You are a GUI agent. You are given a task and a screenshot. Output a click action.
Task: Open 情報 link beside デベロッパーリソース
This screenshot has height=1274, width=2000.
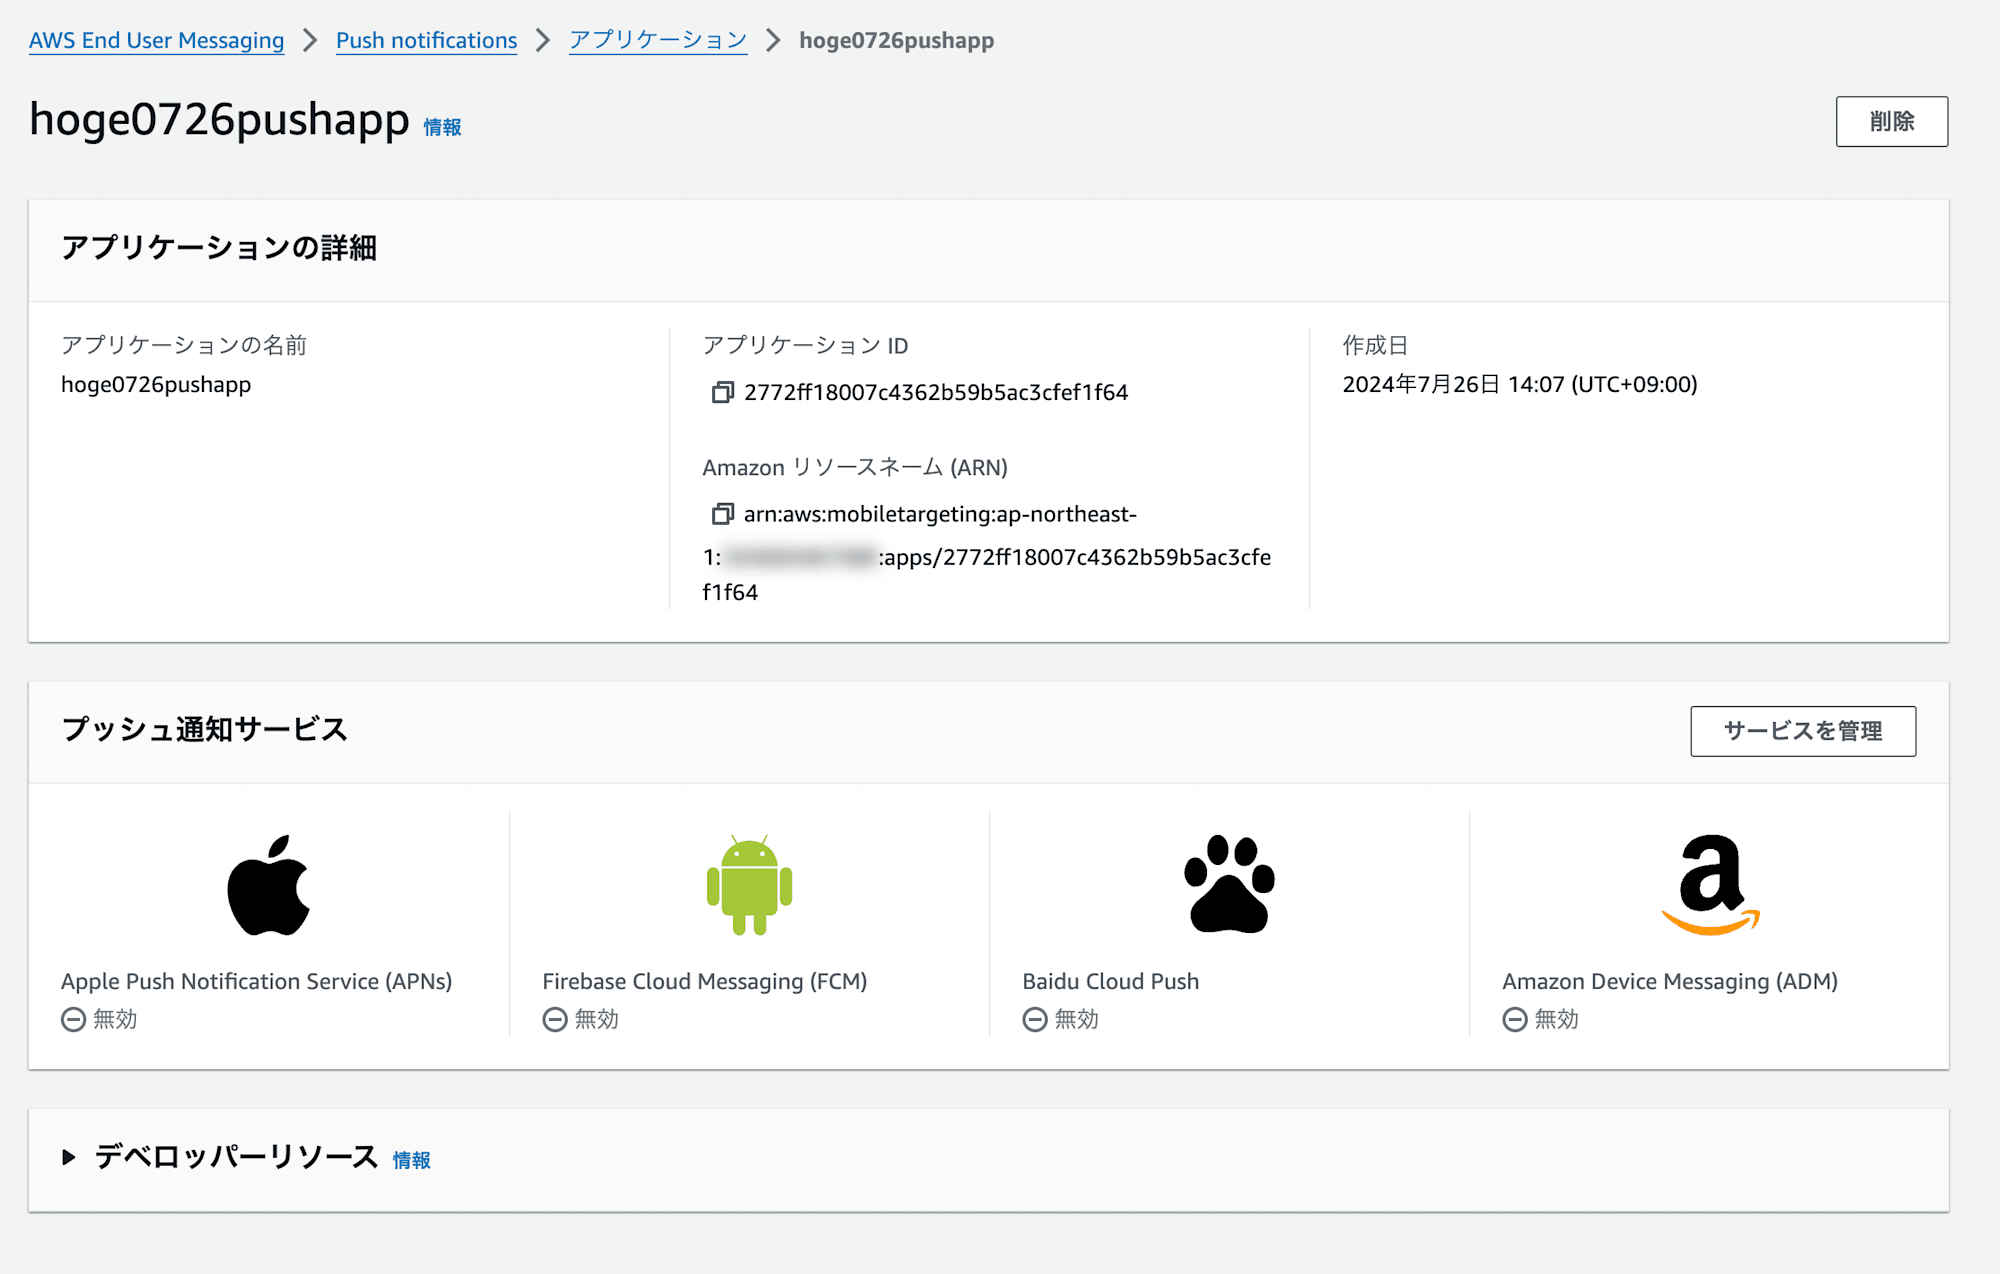tap(411, 1160)
